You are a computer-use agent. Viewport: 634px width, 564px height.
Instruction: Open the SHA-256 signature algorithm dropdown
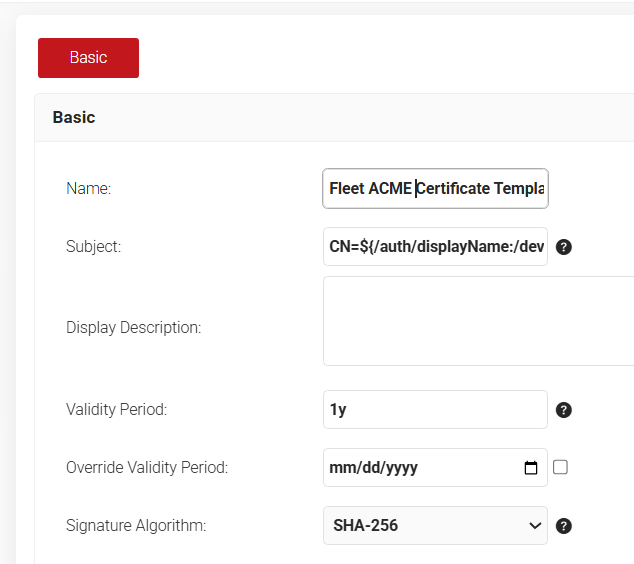pyautogui.click(x=435, y=526)
